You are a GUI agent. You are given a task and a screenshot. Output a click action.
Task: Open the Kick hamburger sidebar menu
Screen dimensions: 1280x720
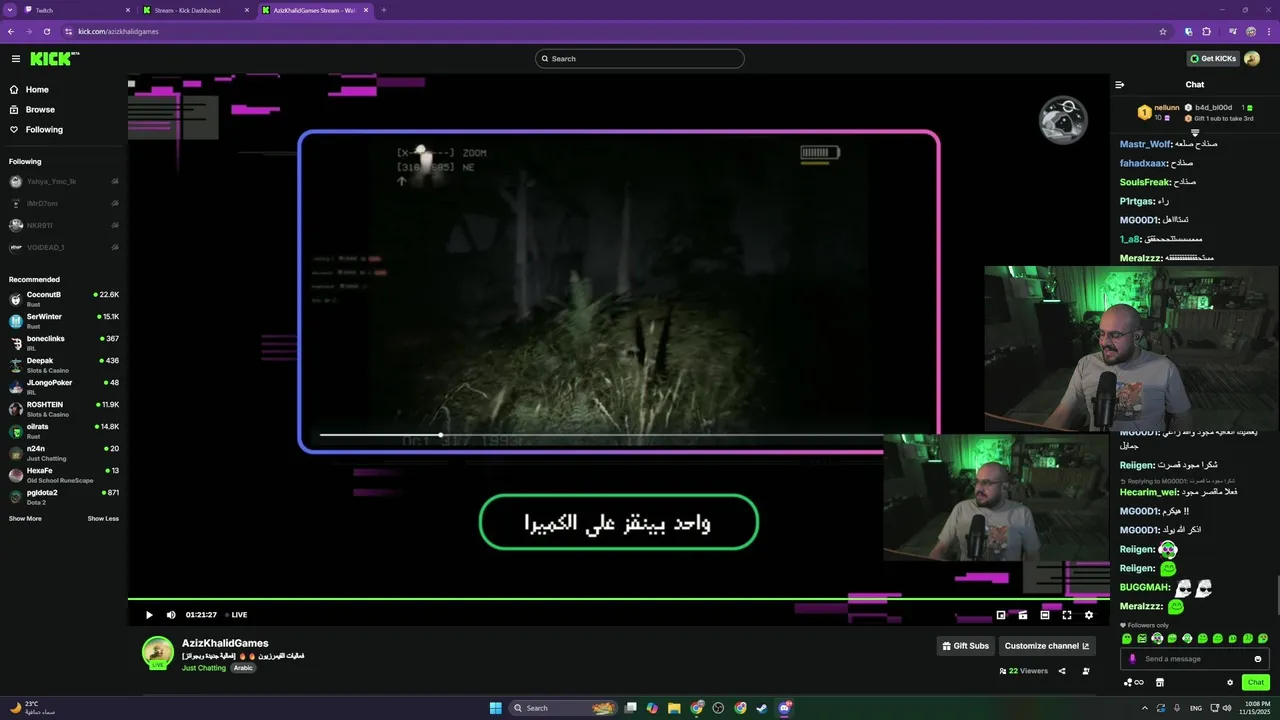(15, 59)
